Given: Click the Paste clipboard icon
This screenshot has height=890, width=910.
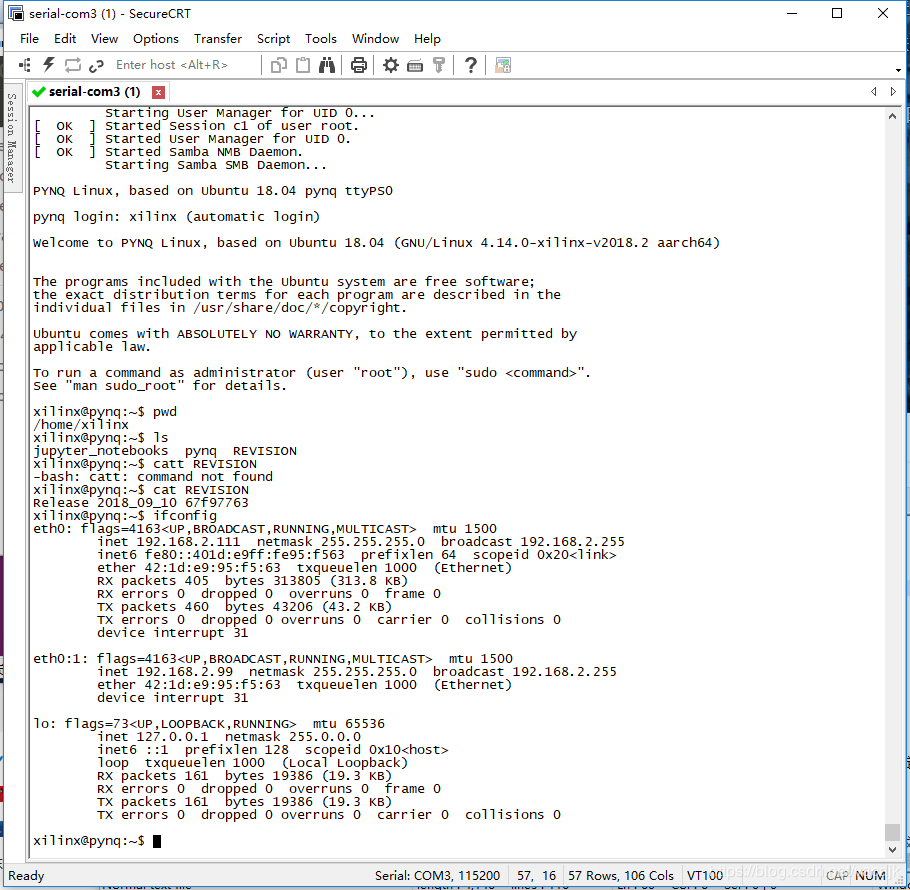Looking at the screenshot, I should pyautogui.click(x=303, y=65).
